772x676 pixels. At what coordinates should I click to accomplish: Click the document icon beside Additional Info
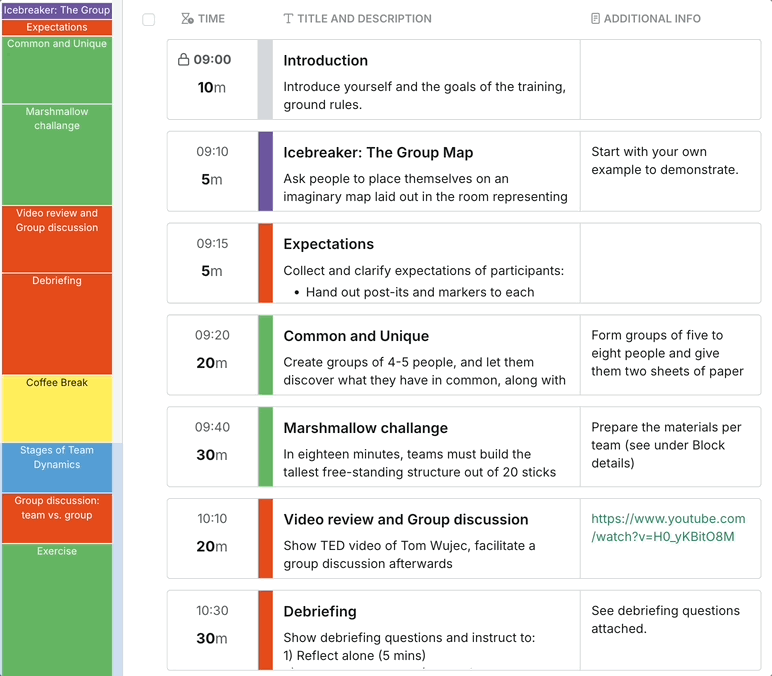click(596, 19)
